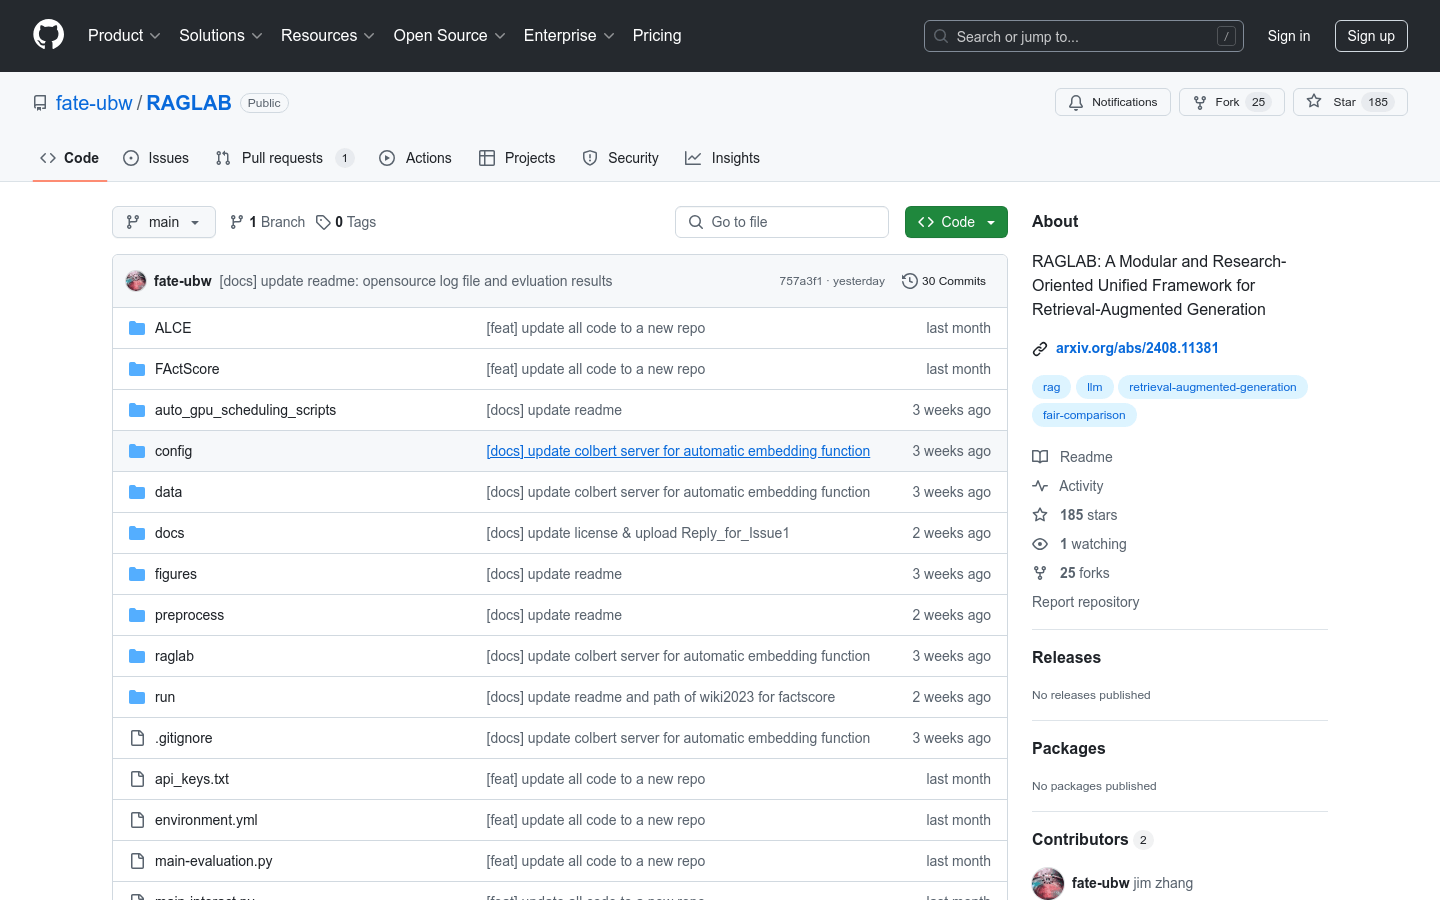Click the fair-comparison topic tag

point(1084,415)
